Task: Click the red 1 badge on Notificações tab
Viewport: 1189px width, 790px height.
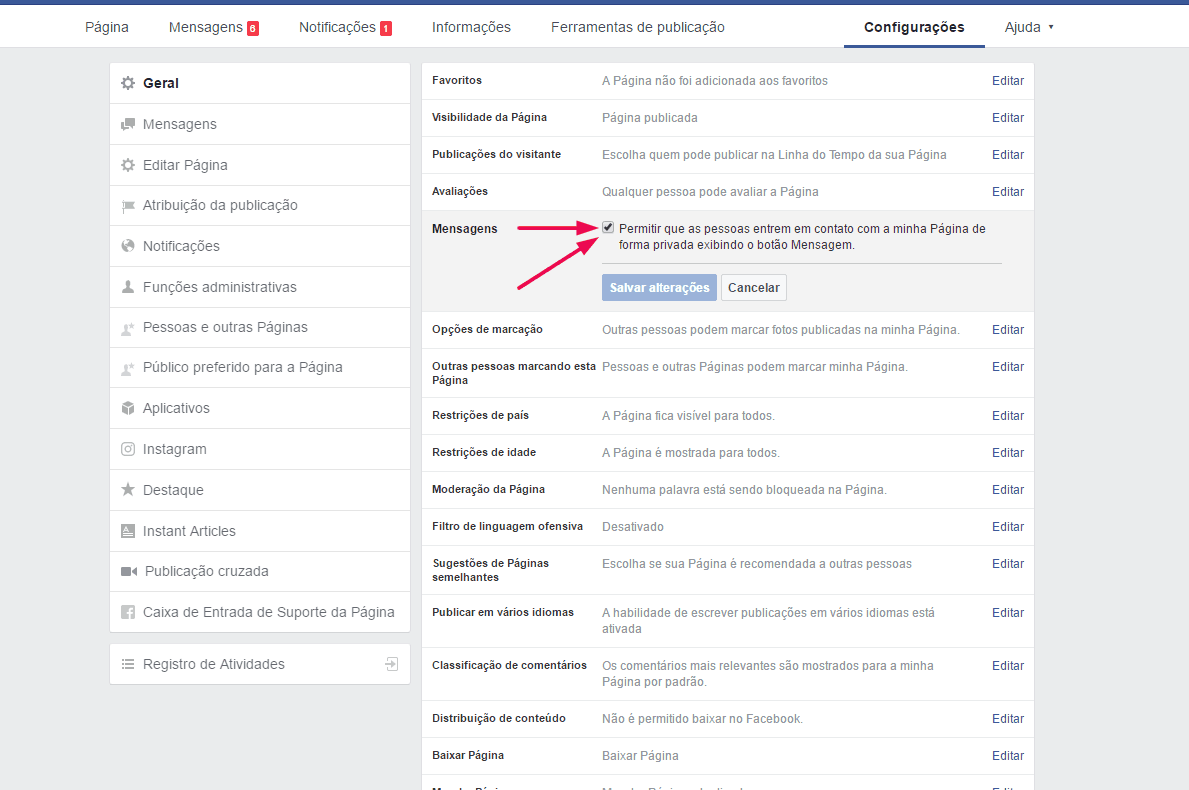Action: (386, 29)
